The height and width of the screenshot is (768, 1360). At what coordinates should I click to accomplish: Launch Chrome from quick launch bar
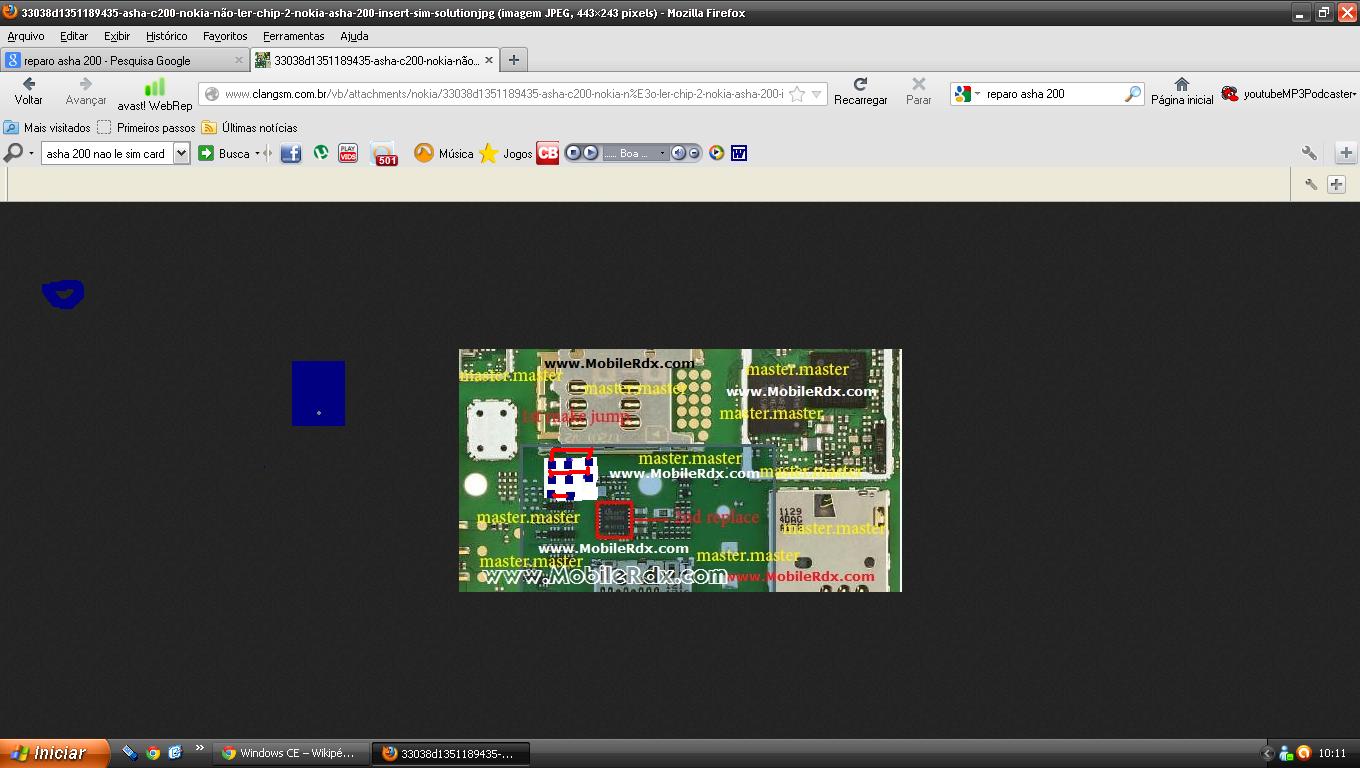[x=152, y=753]
